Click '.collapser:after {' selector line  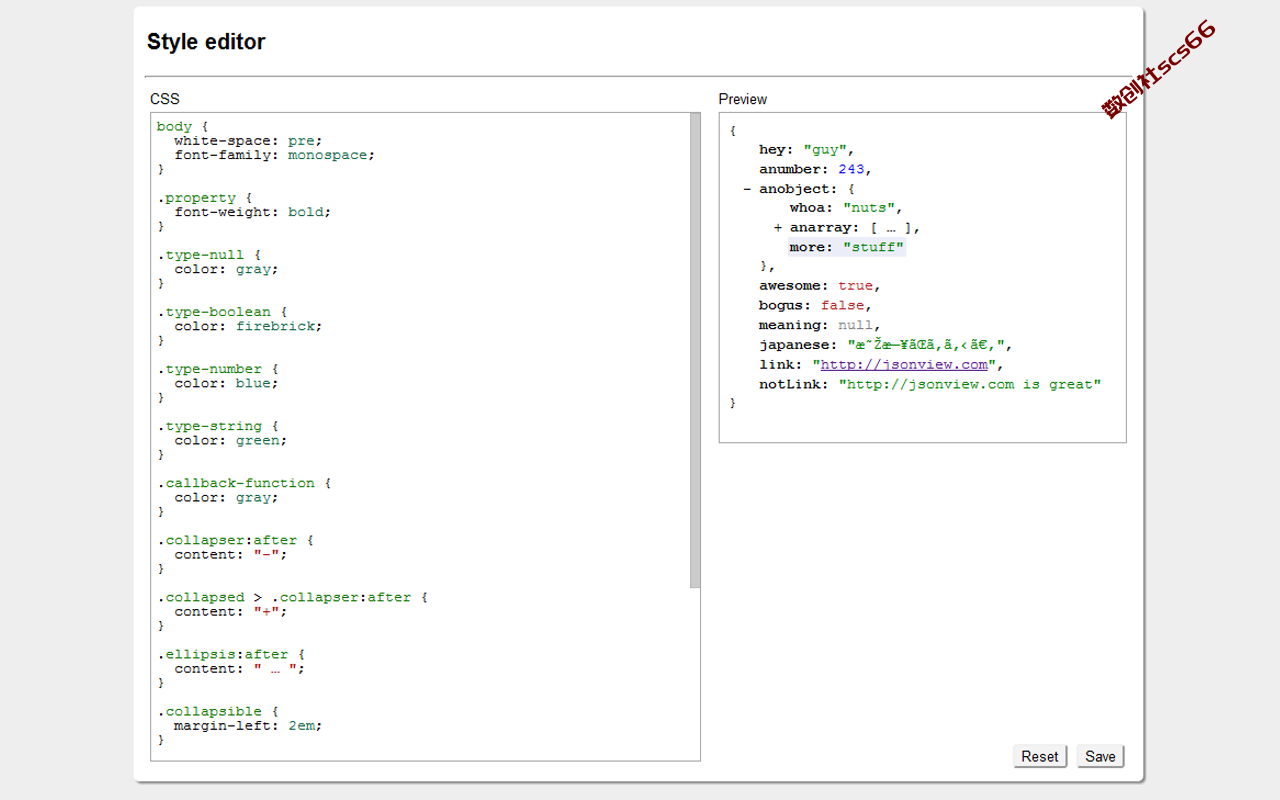(x=235, y=540)
